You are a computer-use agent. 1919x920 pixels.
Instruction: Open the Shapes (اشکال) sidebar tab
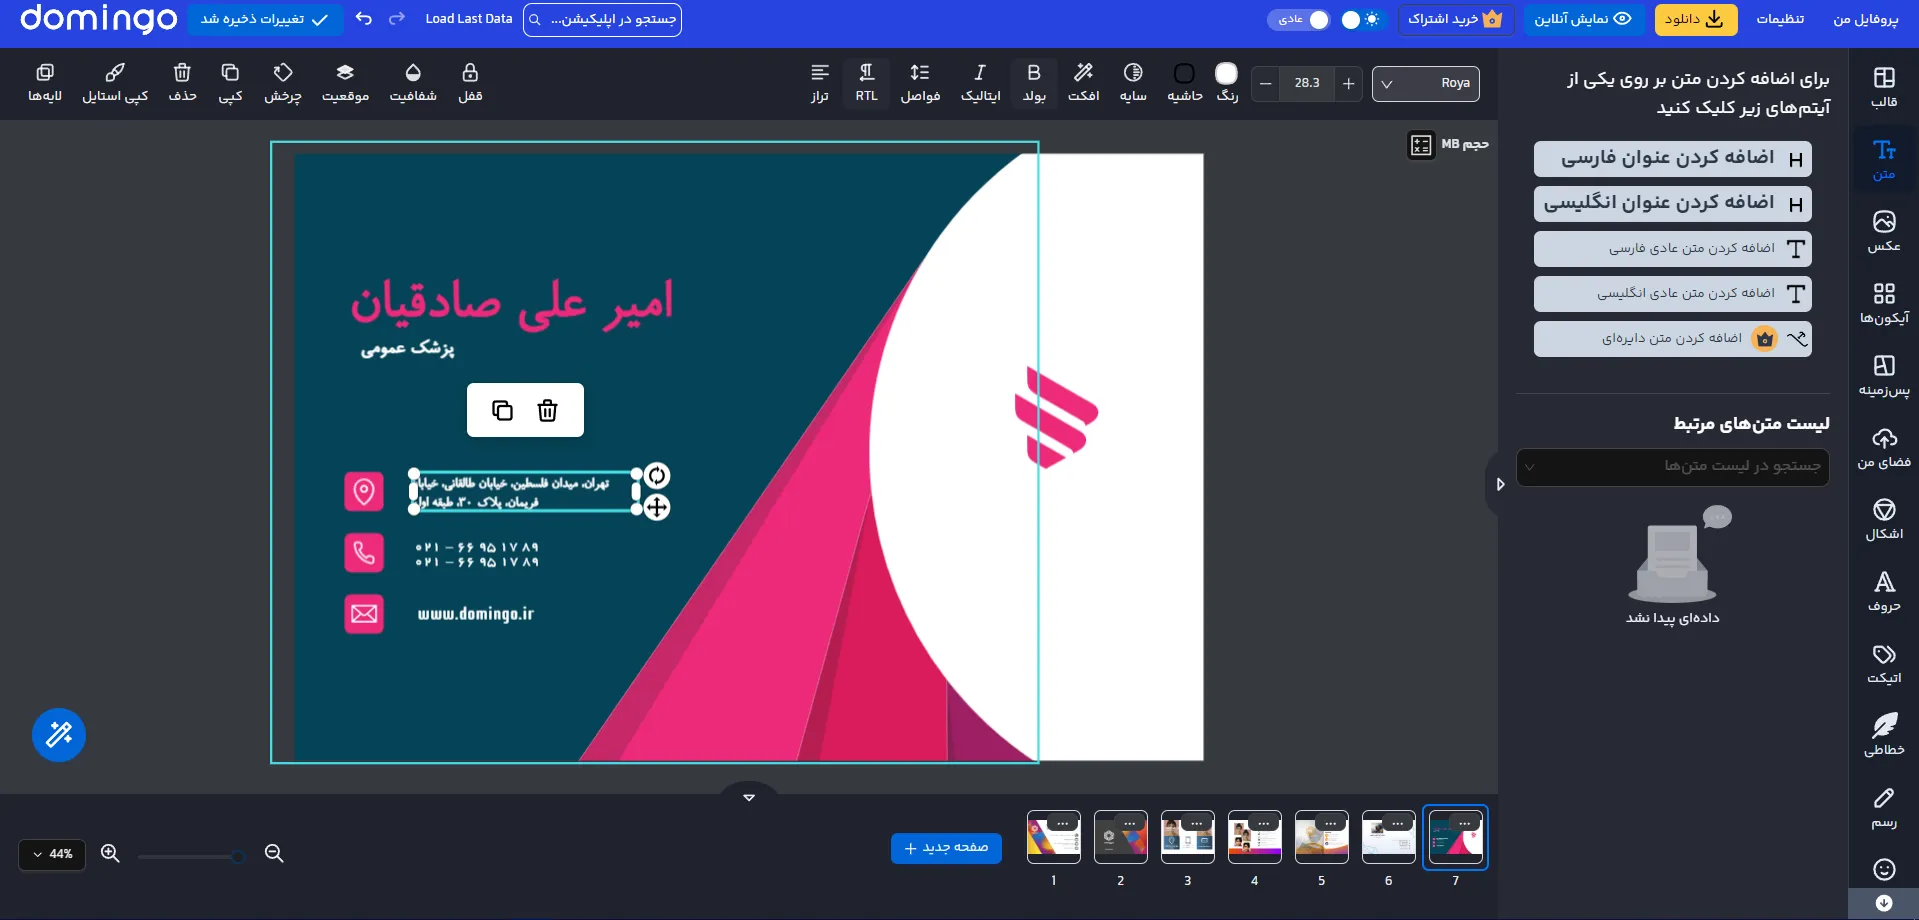pyautogui.click(x=1884, y=519)
